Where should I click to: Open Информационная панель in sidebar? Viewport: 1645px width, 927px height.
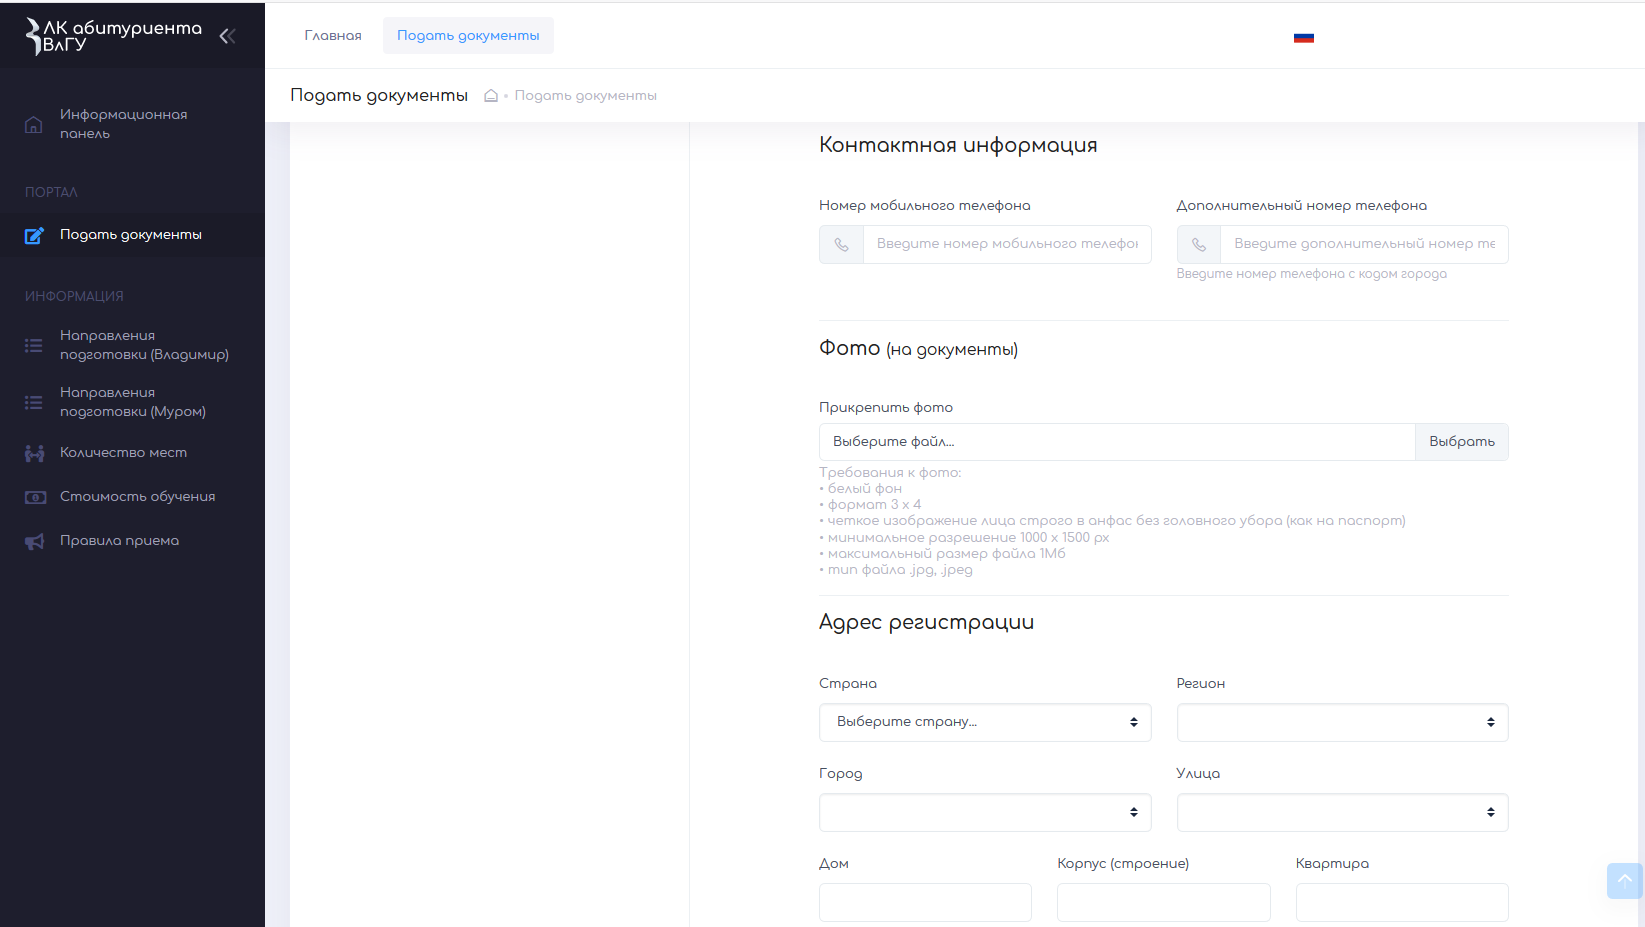(x=132, y=124)
